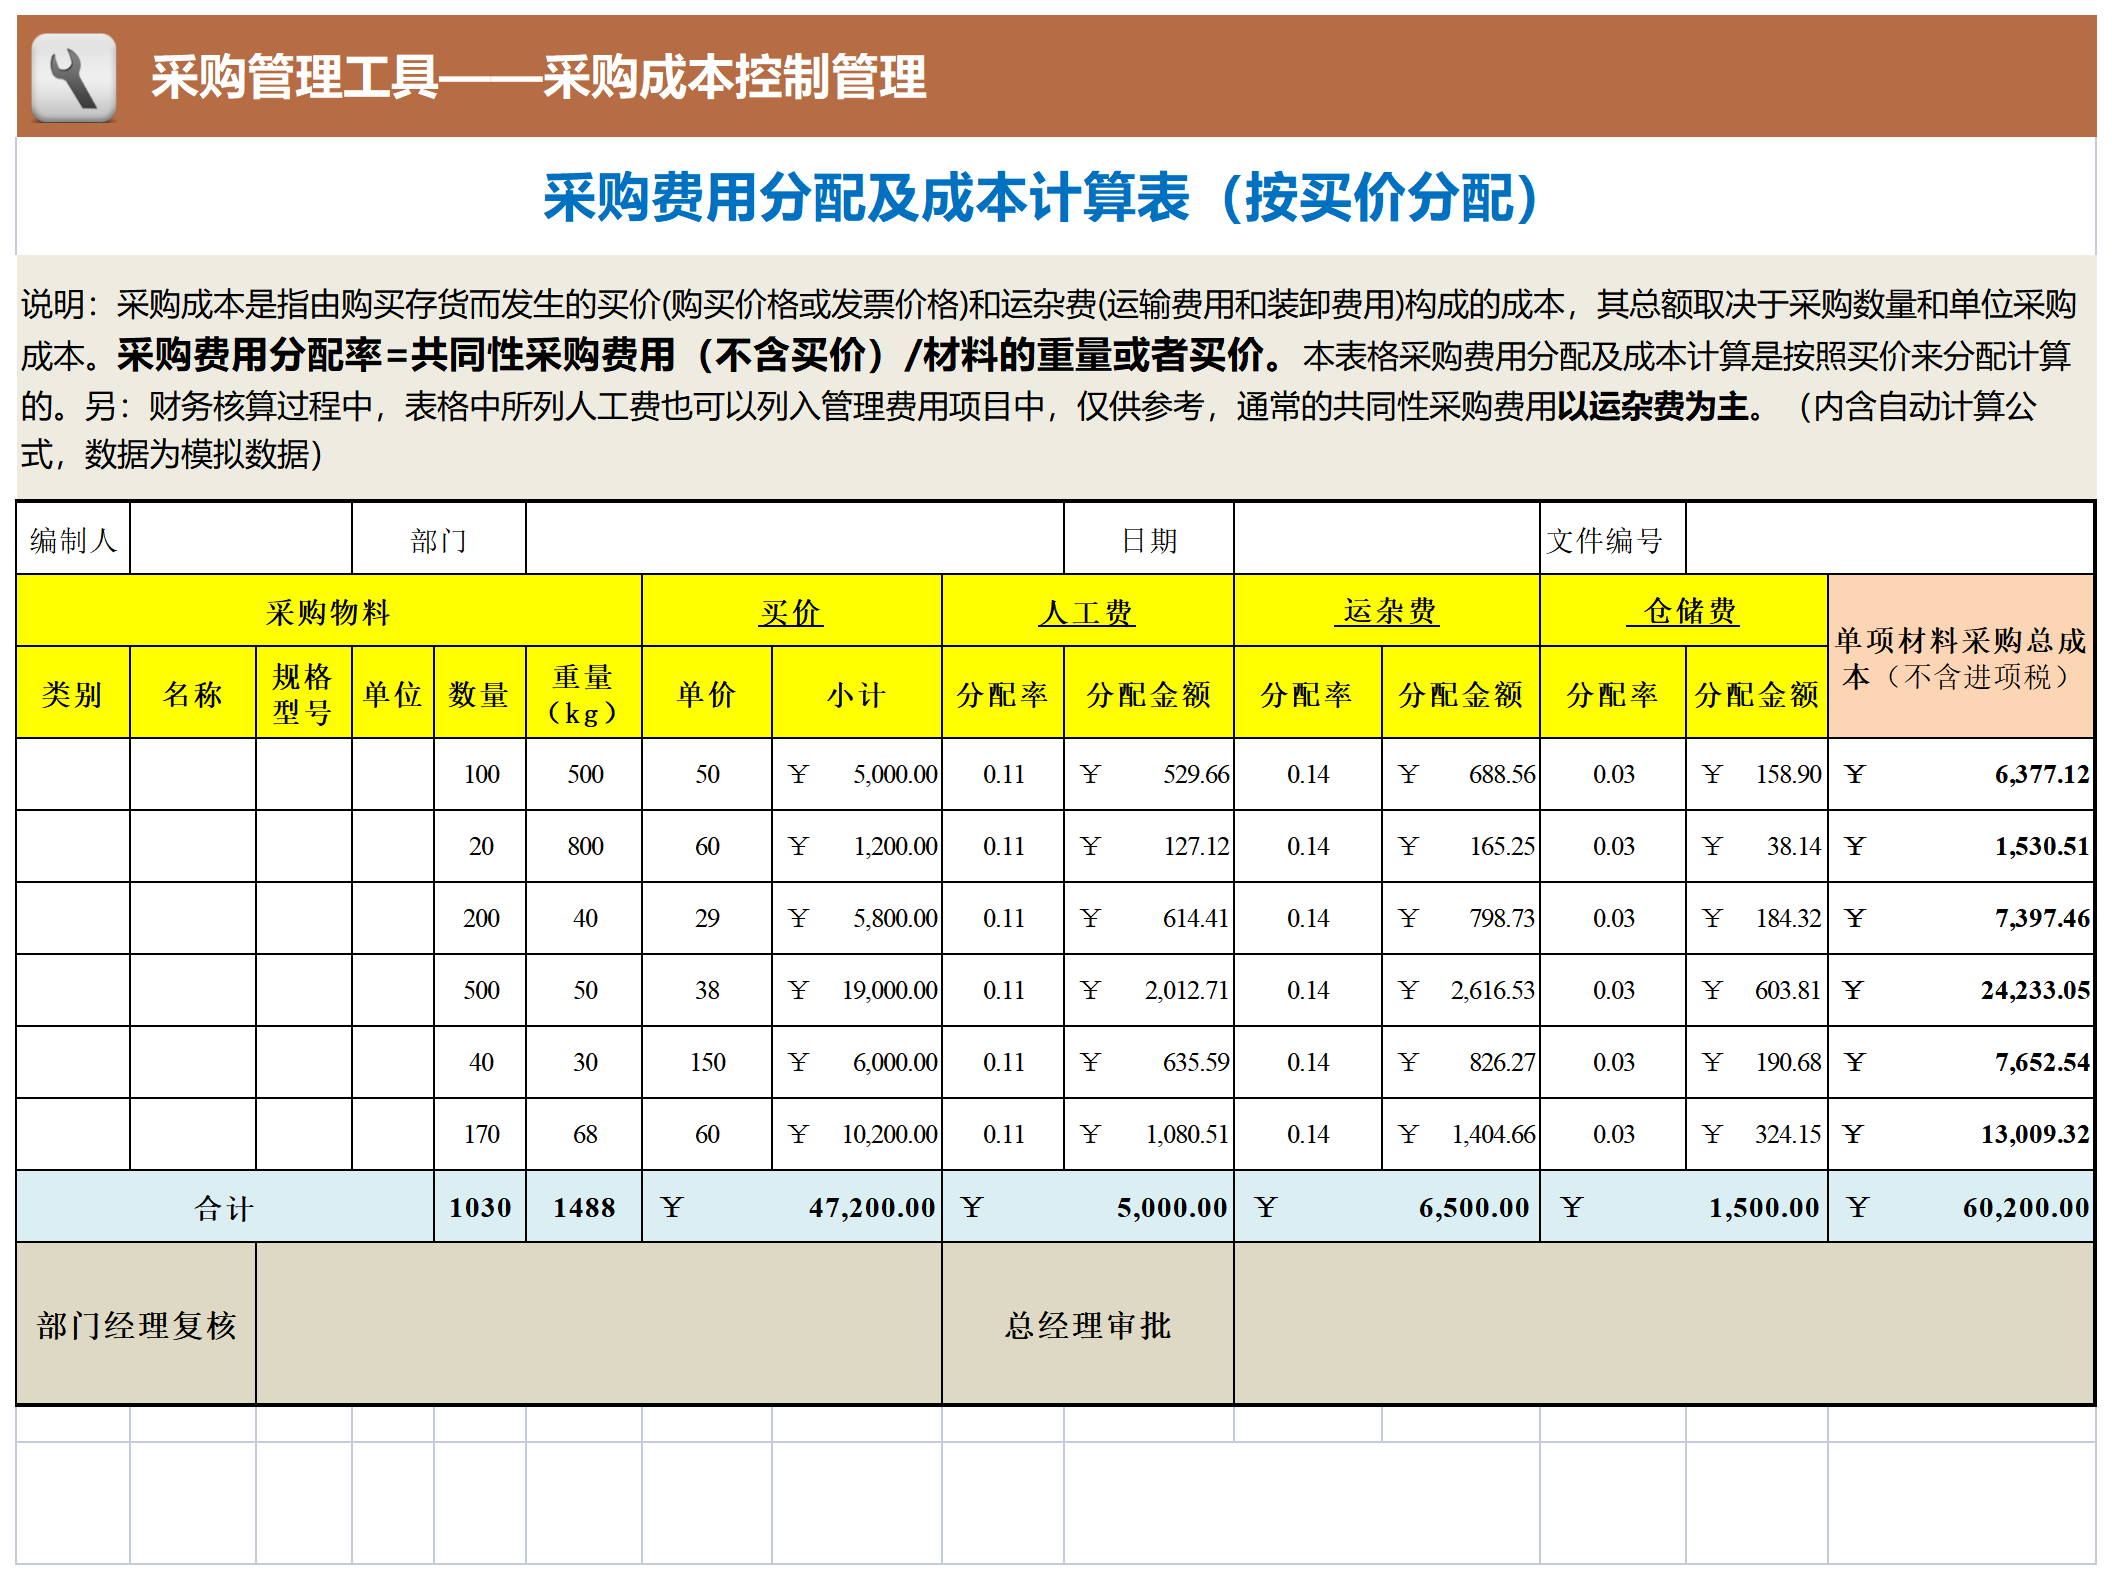Click the 文件编号 value cell

[x=1889, y=540]
